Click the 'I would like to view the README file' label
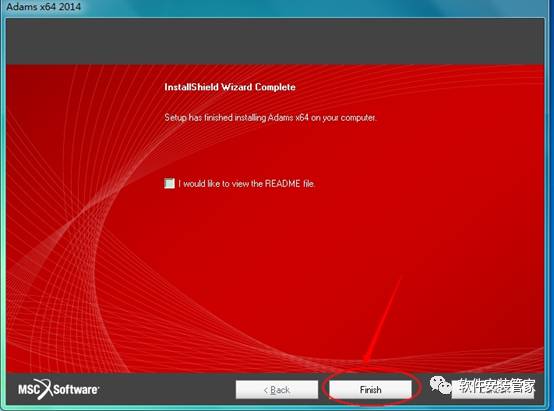 247,184
